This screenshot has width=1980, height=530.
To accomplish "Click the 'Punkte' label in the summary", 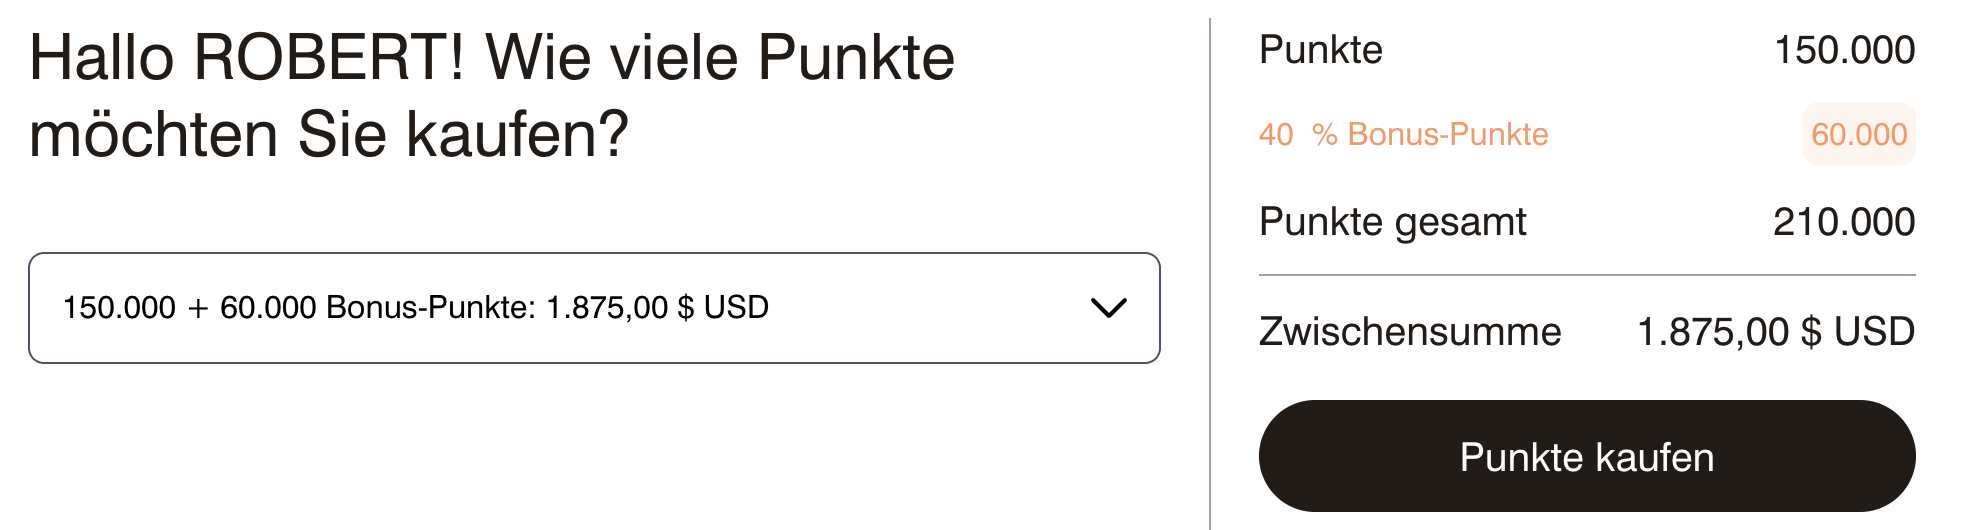I will [x=1320, y=50].
